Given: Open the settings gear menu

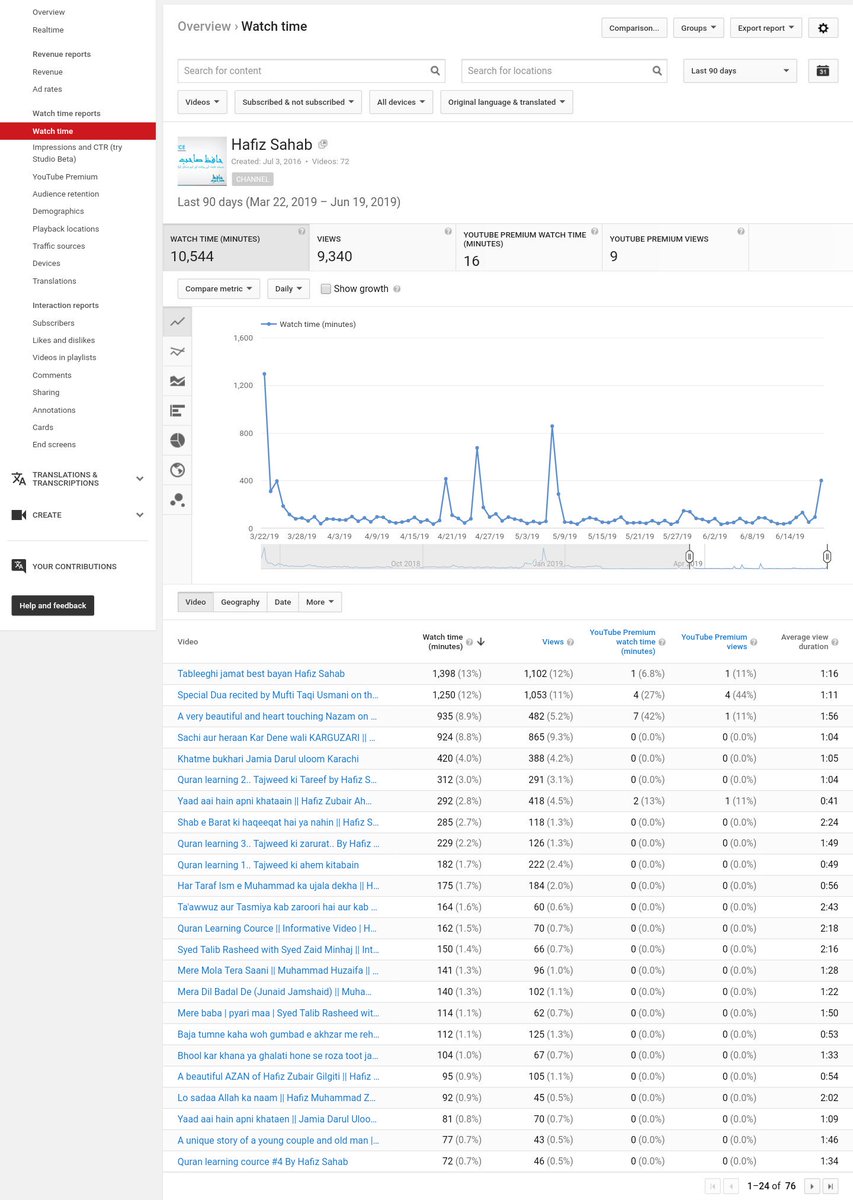Looking at the screenshot, I should click(823, 28).
